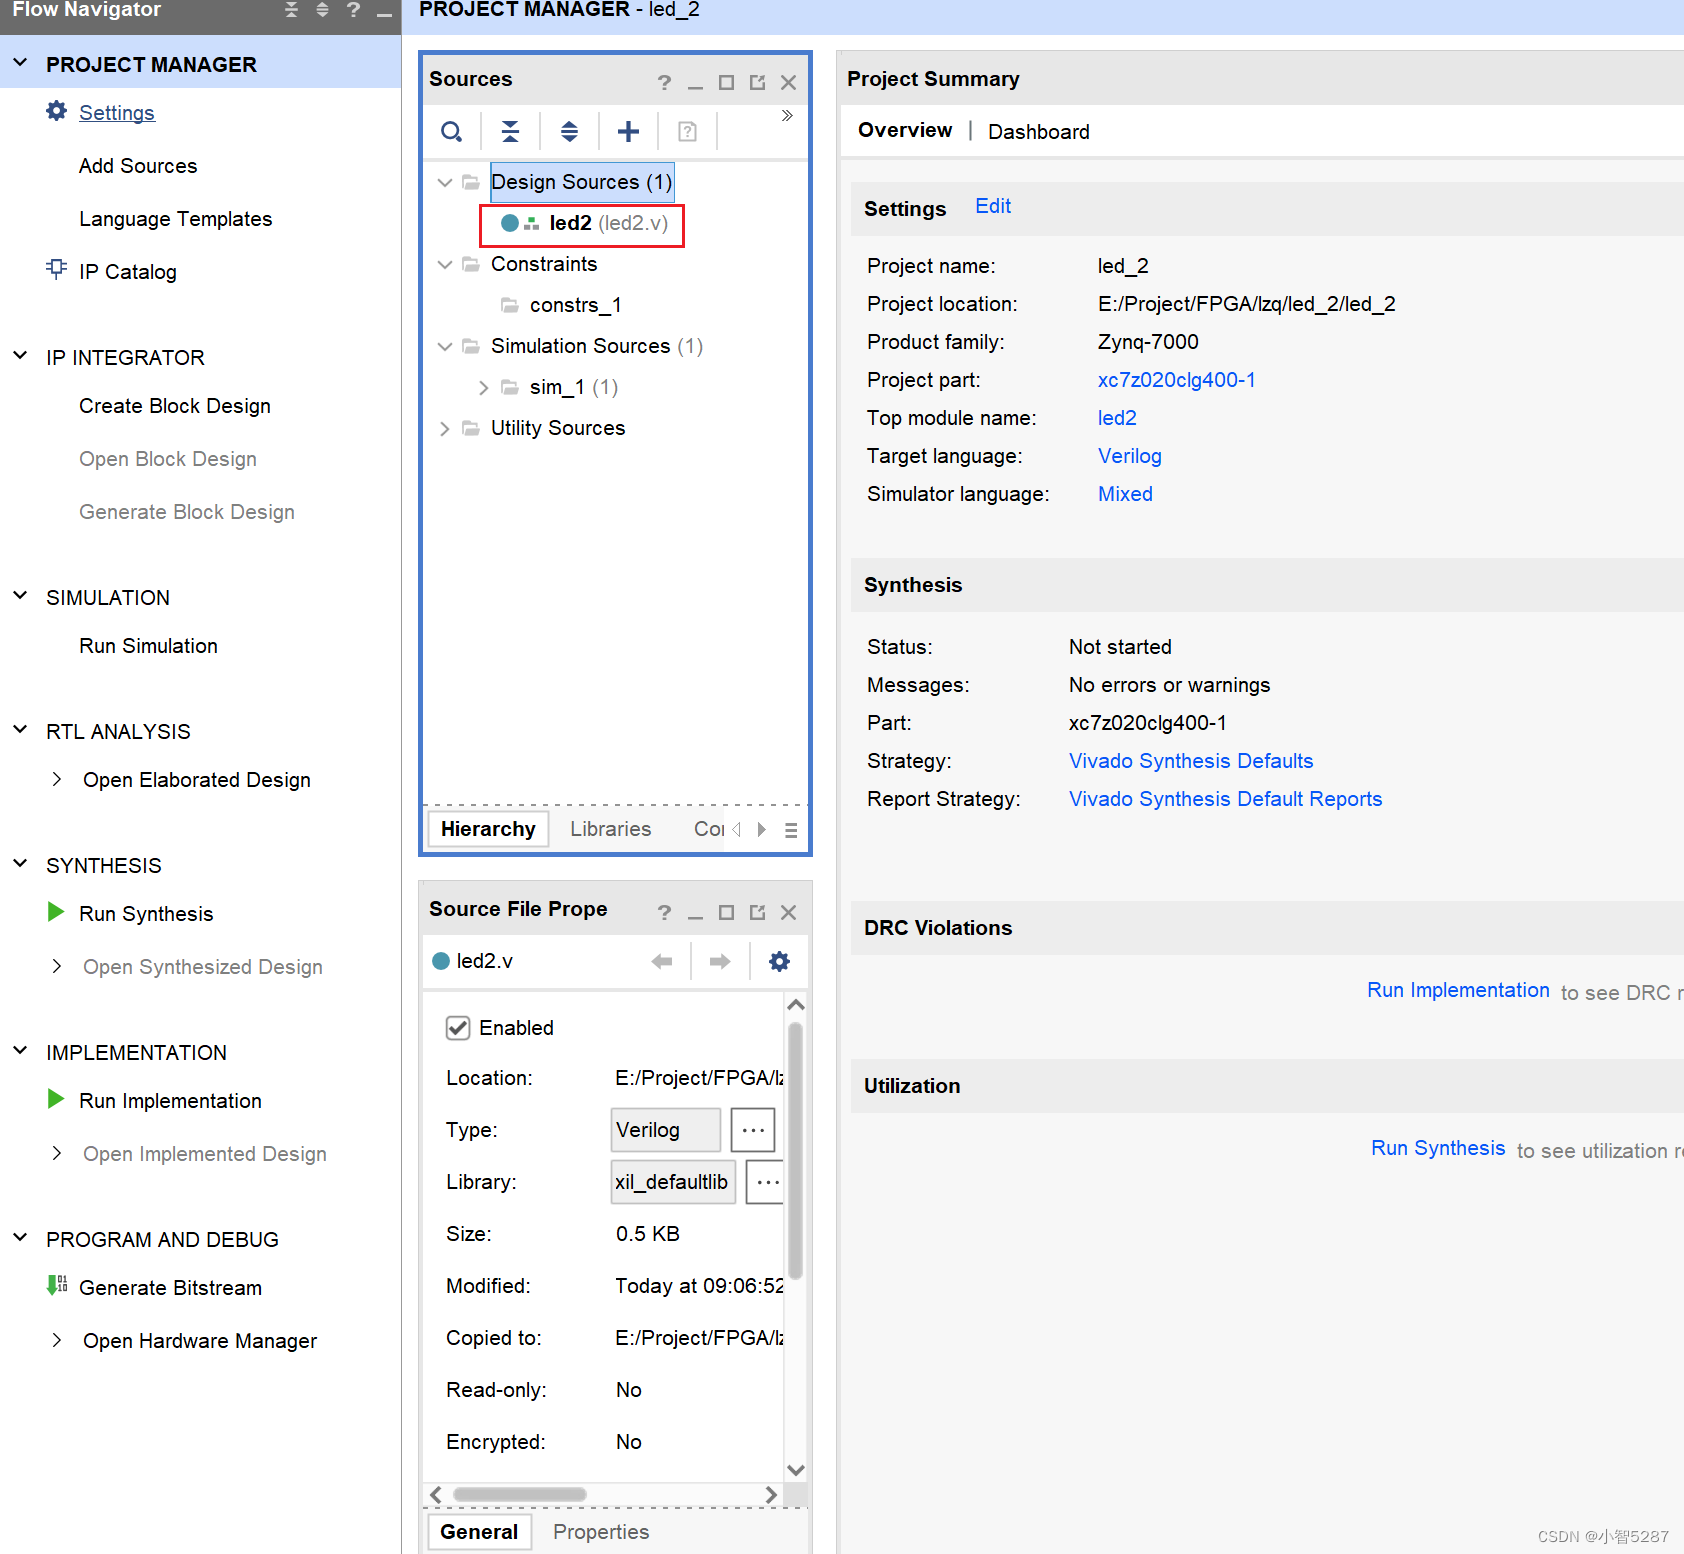Click search icon in Sources toolbar

452,131
